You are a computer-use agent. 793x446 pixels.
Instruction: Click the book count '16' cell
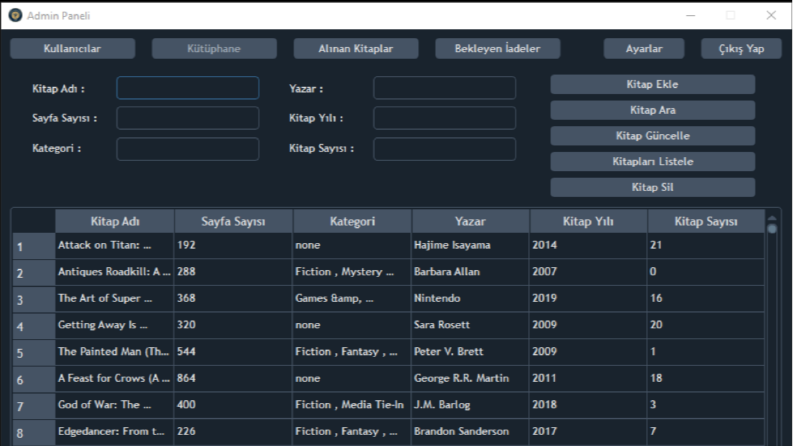click(706, 298)
